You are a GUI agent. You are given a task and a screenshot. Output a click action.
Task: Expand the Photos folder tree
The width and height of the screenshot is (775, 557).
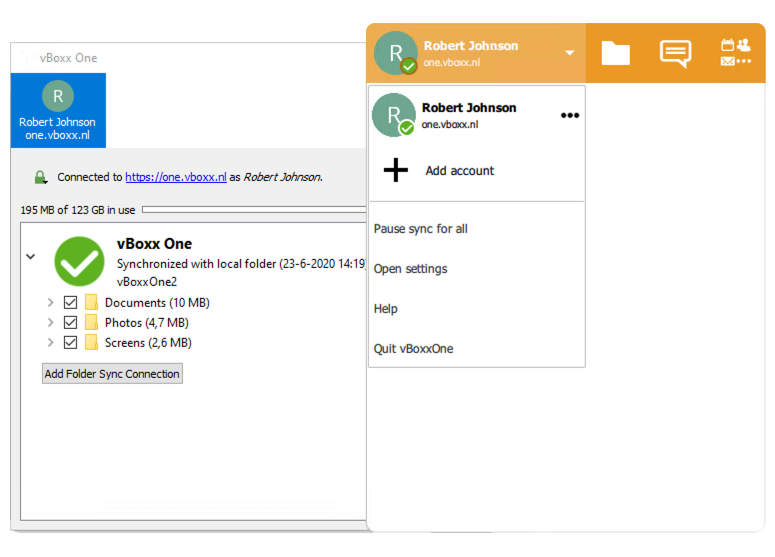click(x=50, y=322)
